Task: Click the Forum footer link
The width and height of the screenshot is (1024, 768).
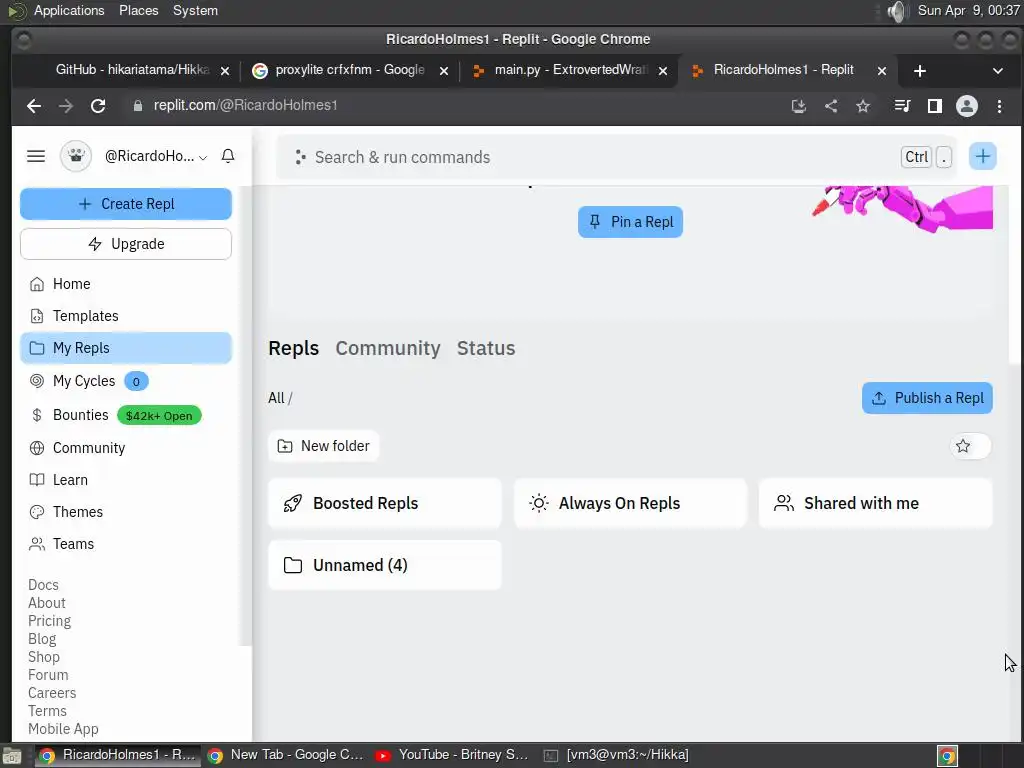Action: [x=48, y=675]
